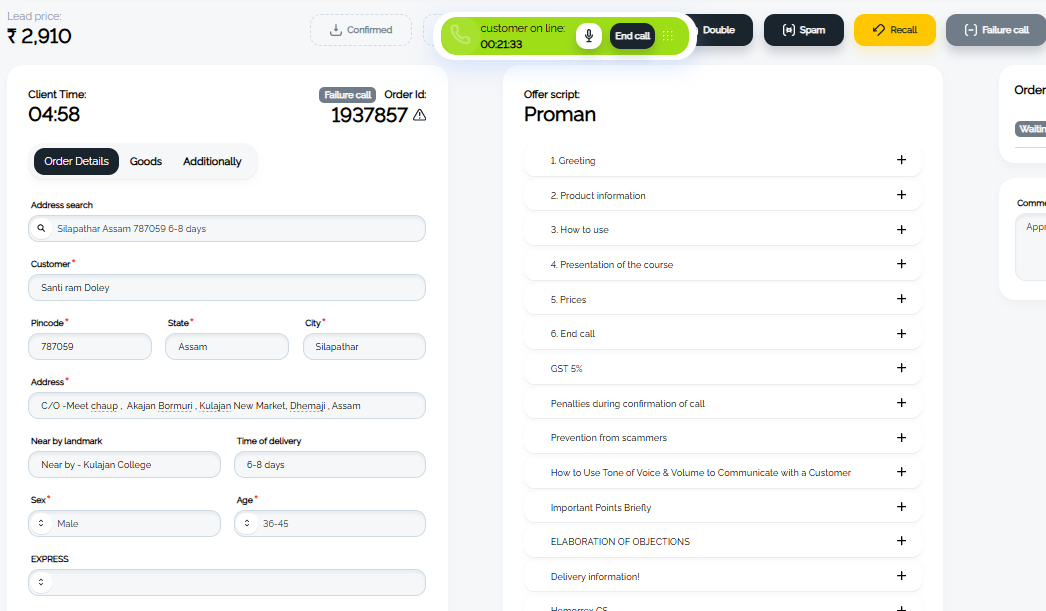Image resolution: width=1046 pixels, height=611 pixels.
Task: Mute the microphone in call bar
Action: point(588,36)
